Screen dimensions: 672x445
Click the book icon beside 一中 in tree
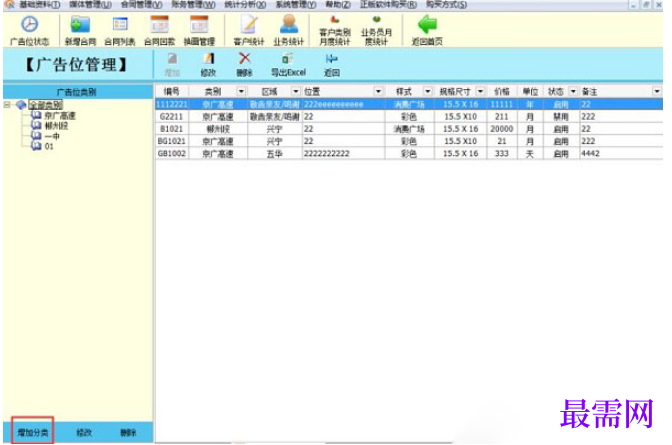[36, 136]
